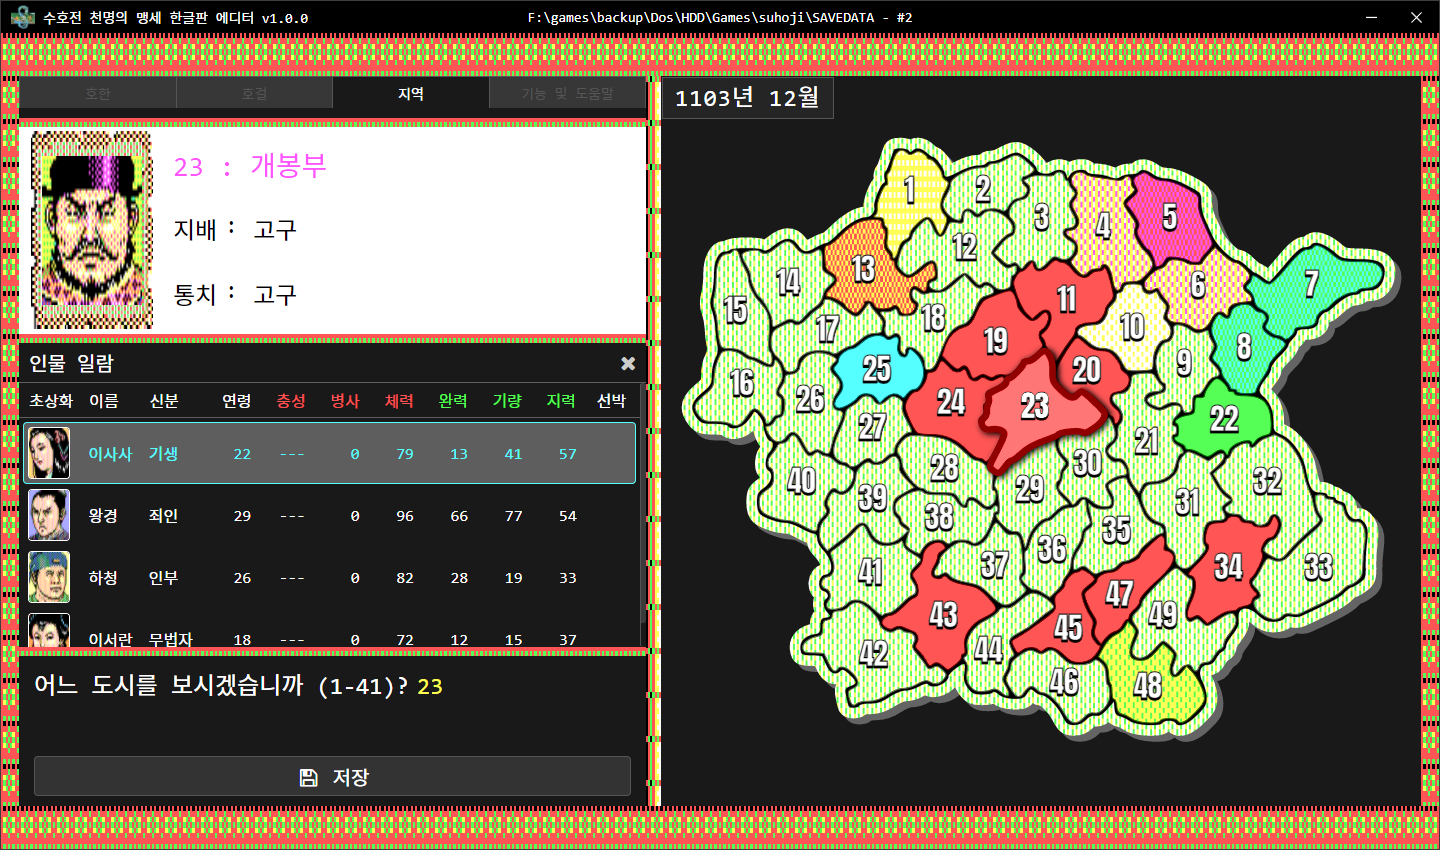
Task: Sort by 병사 column header
Action: [345, 401]
